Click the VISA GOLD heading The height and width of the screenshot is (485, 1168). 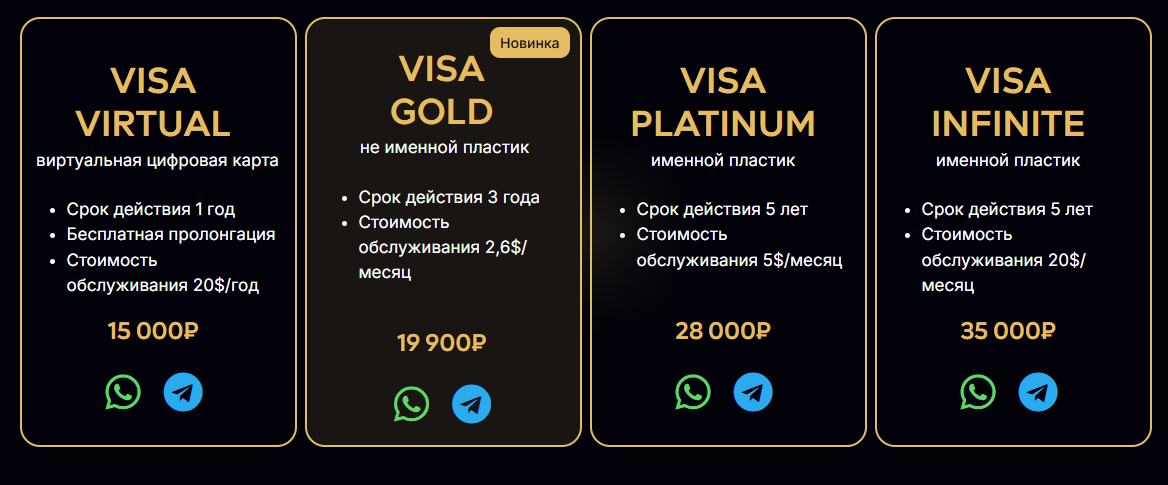click(x=441, y=90)
